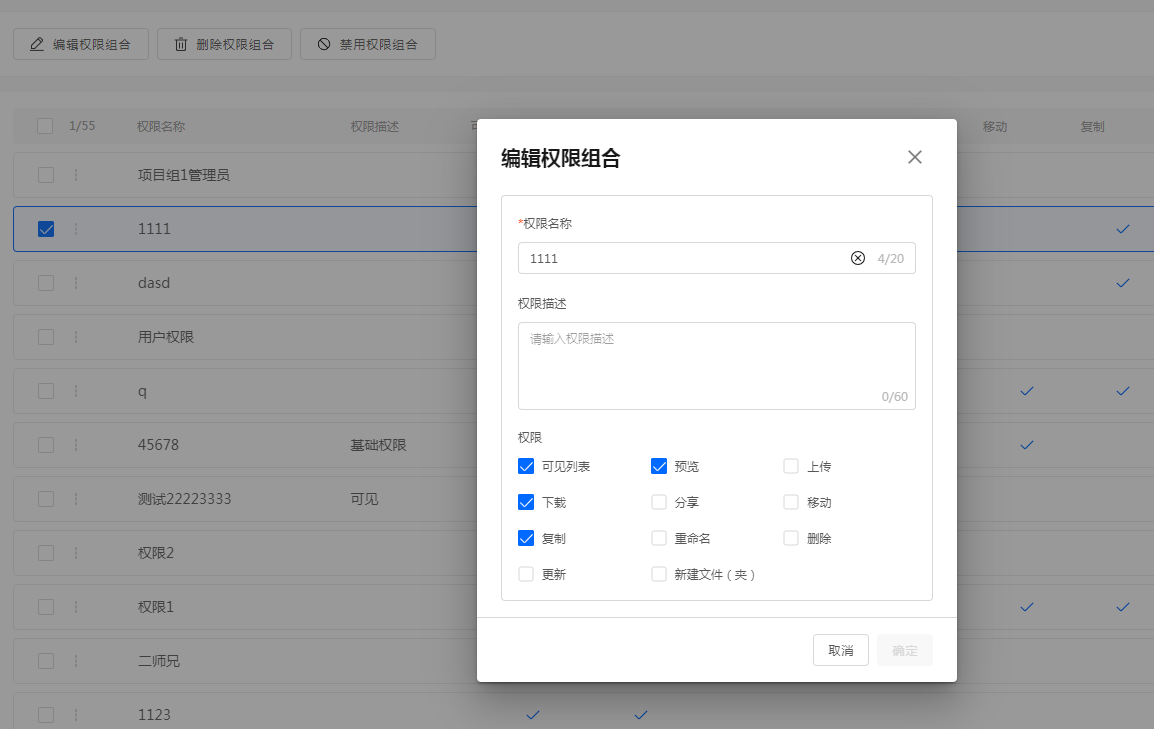Open the three-dot handle for row 权限2

76,552
